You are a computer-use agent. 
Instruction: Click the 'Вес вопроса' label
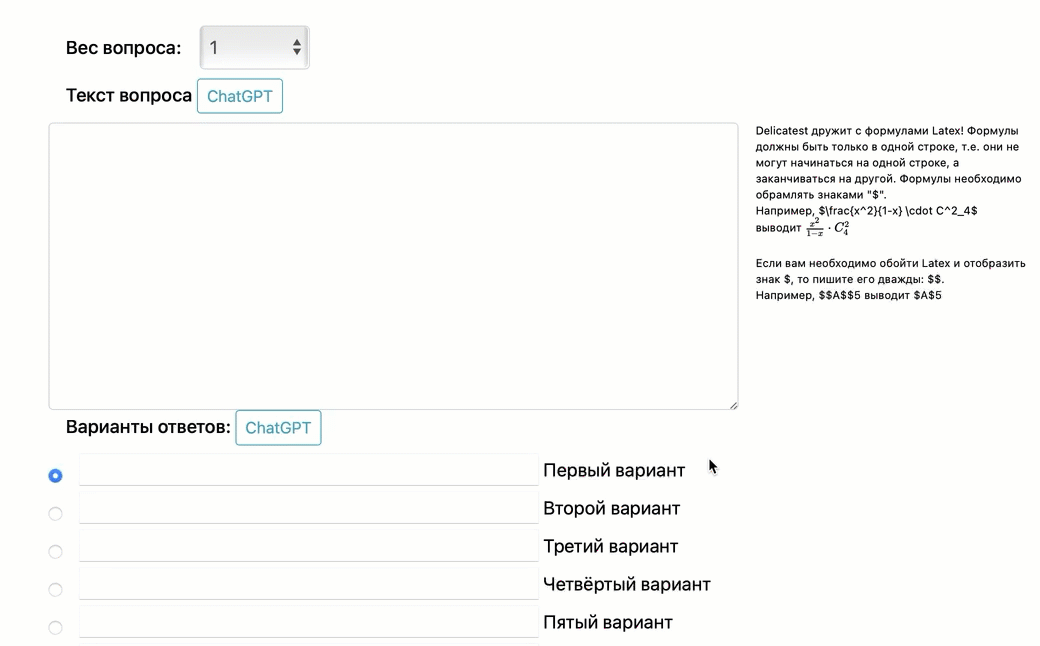click(124, 48)
